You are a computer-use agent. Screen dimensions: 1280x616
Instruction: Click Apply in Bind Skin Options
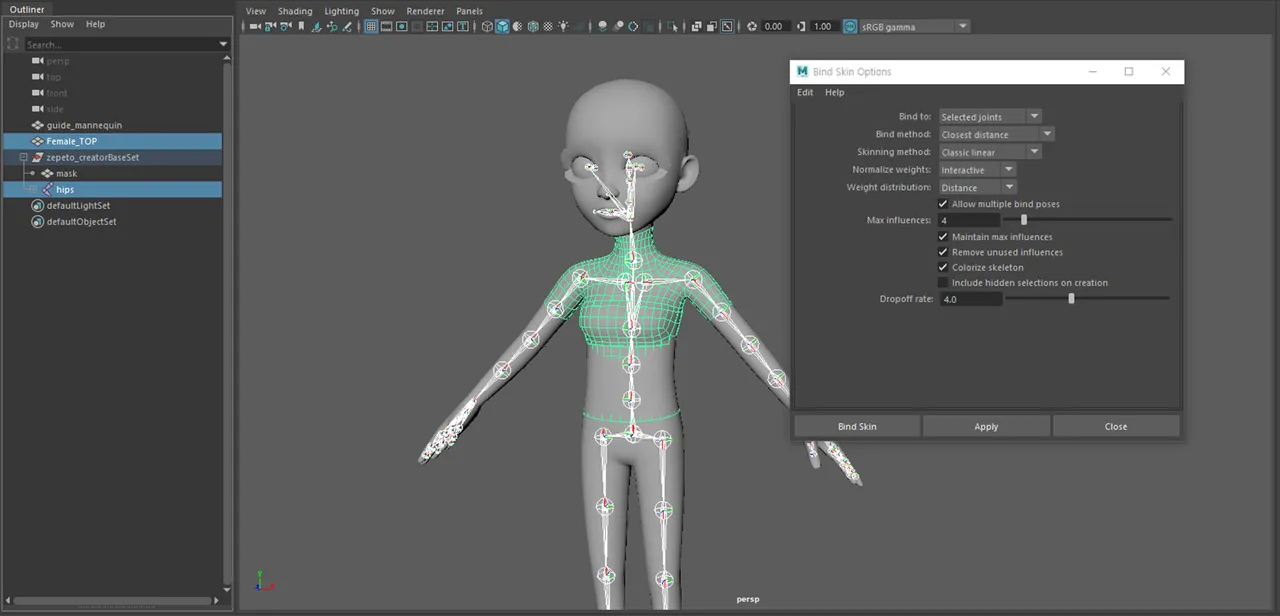click(x=986, y=426)
